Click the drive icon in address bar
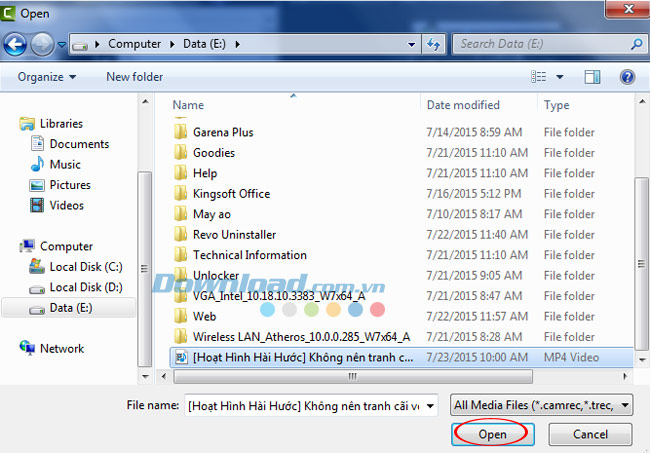Image resolution: width=650 pixels, height=453 pixels. coord(80,45)
